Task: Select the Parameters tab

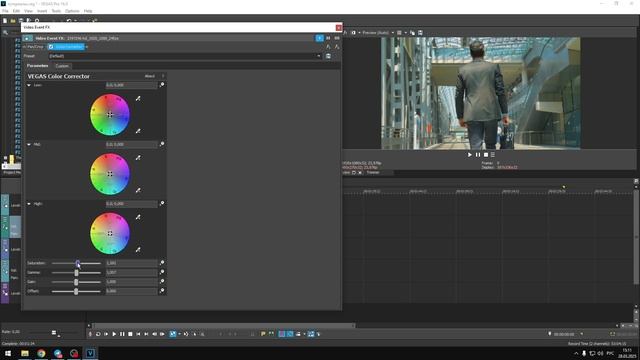Action: pyautogui.click(x=38, y=66)
